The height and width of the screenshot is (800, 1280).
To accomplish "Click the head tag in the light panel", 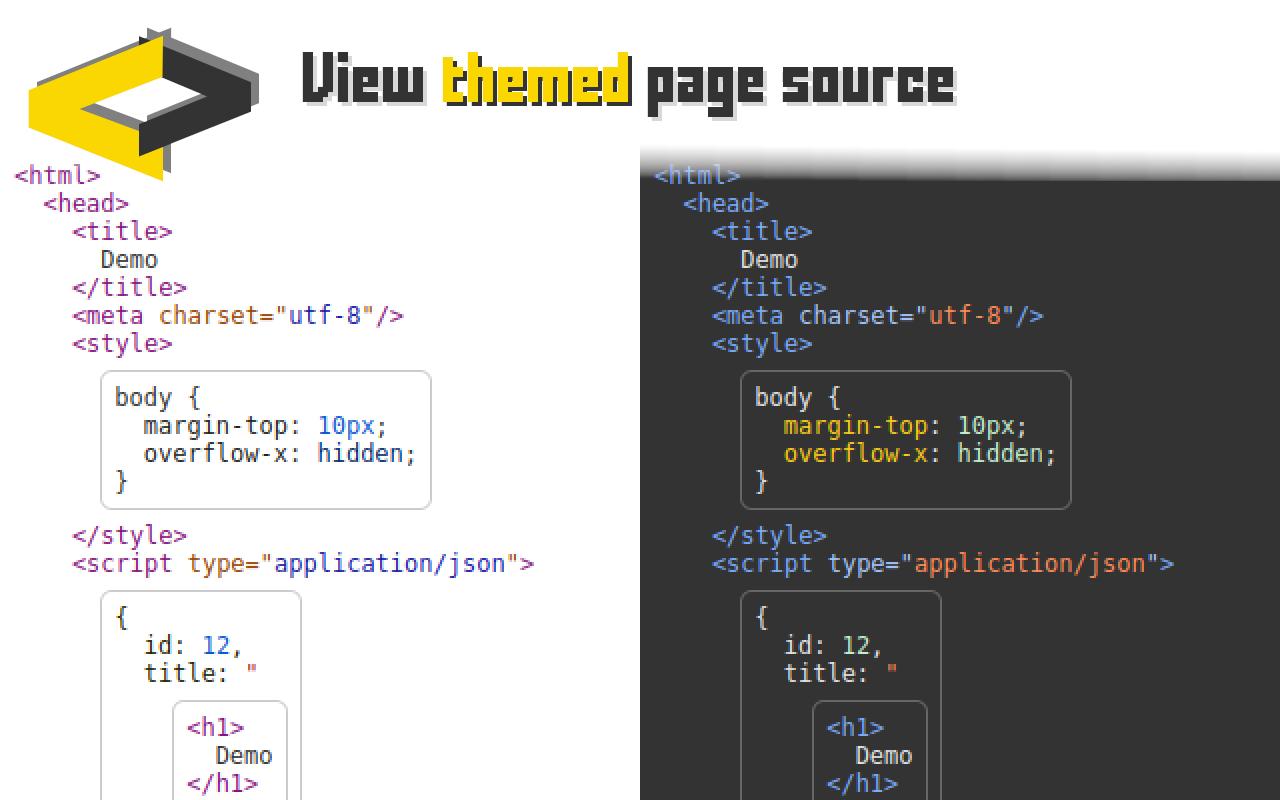I will click(x=86, y=204).
